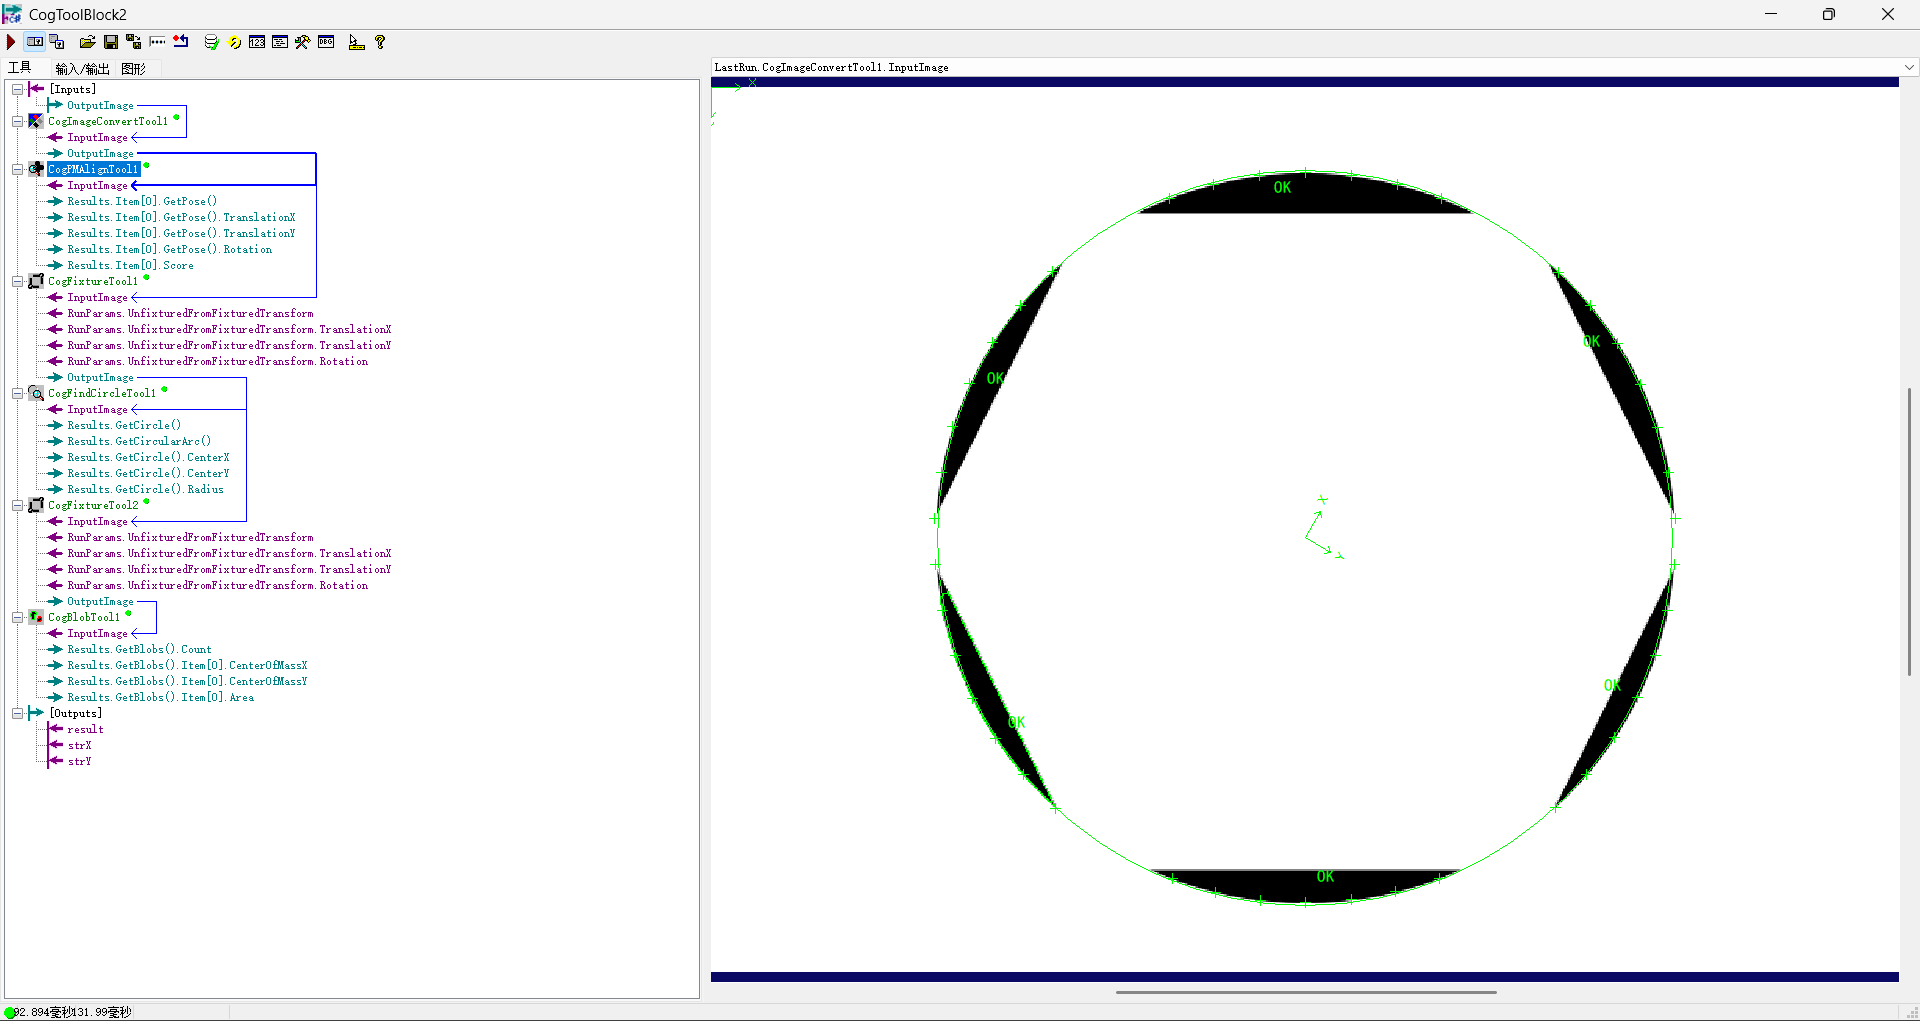The height and width of the screenshot is (1021, 1920).
Task: Collapse the CogImageConvertTool1 node
Action: point(17,121)
